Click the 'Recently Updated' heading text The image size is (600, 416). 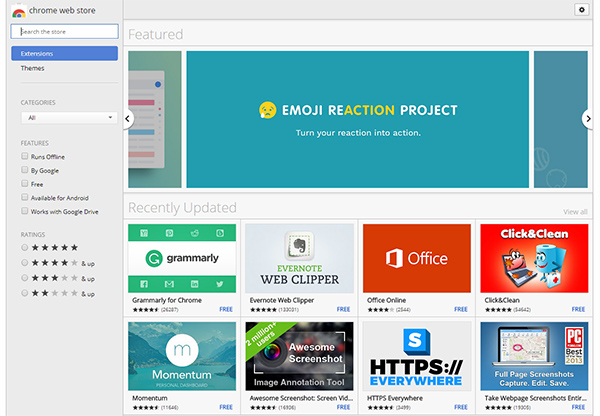pyautogui.click(x=182, y=208)
